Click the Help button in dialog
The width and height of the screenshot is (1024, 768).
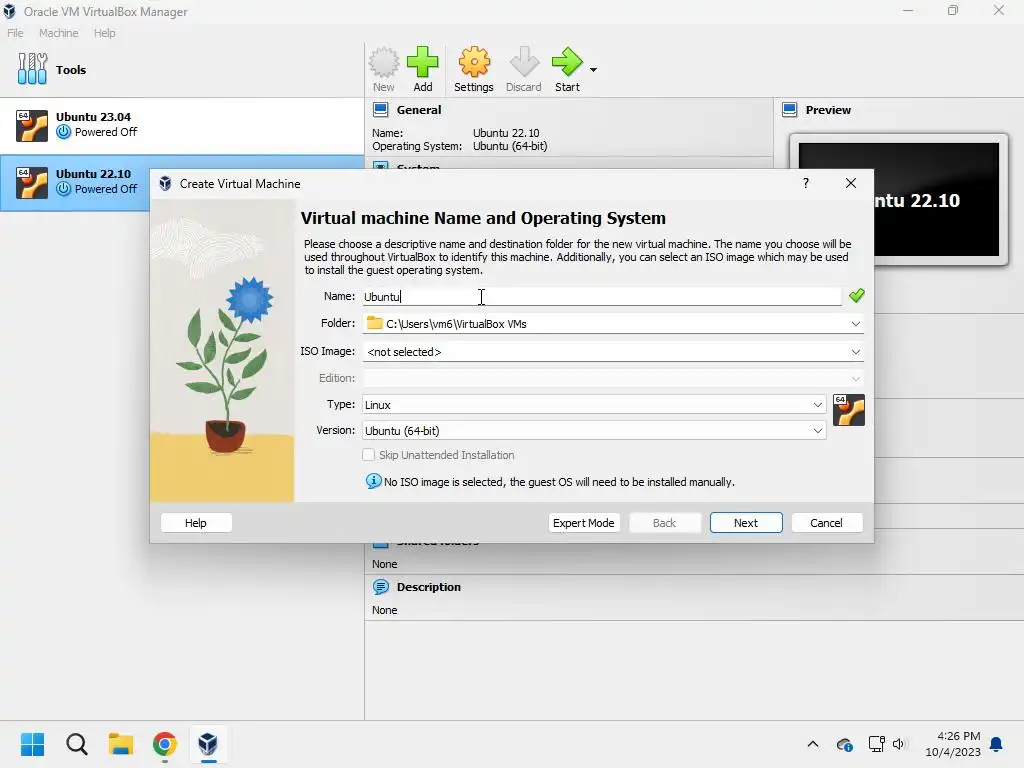click(196, 523)
